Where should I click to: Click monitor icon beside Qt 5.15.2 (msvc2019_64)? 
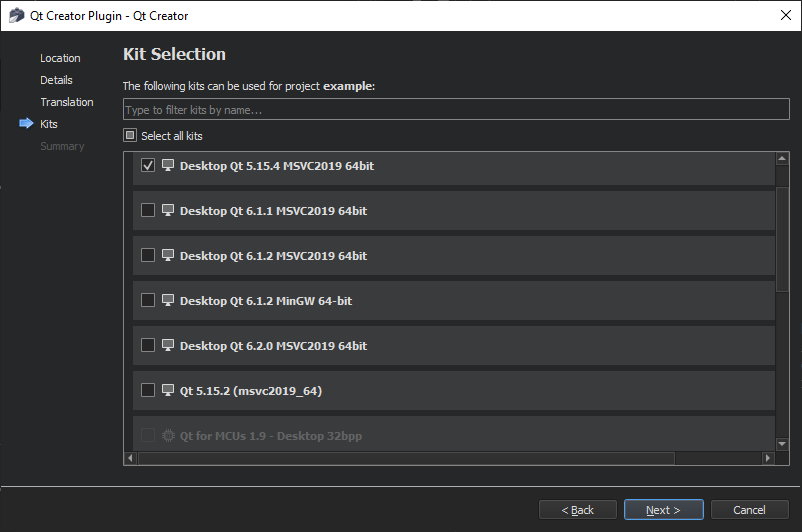click(x=168, y=391)
